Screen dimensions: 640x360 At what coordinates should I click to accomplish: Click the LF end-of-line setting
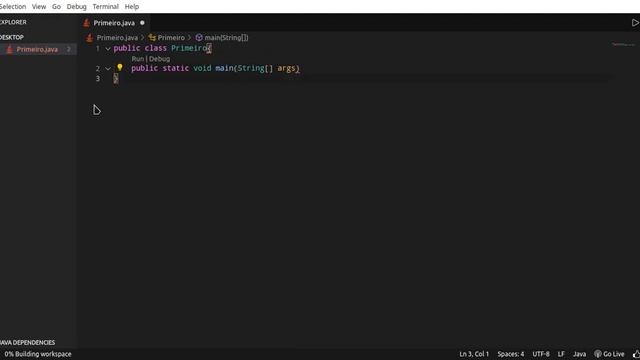point(561,354)
